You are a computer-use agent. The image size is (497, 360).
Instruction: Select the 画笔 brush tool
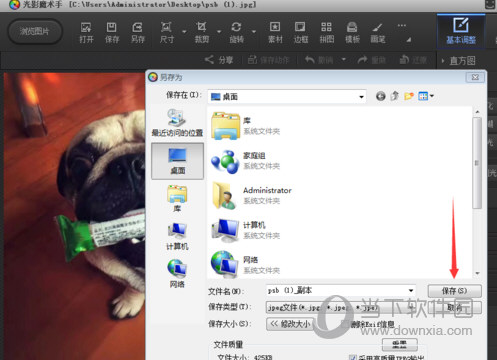click(378, 32)
